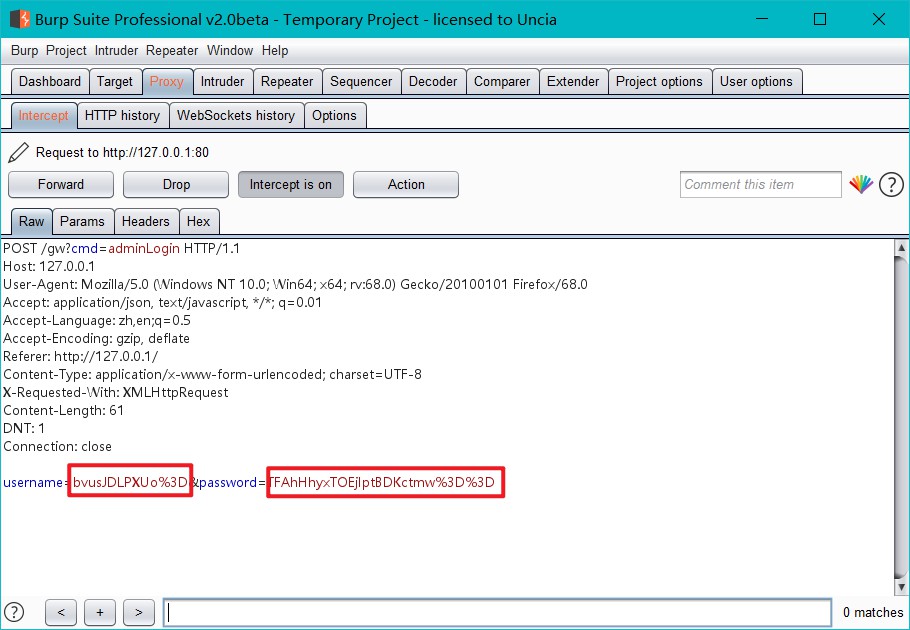This screenshot has width=910, height=630.
Task: Click the scrollbar up arrow in request pane
Action: (901, 248)
